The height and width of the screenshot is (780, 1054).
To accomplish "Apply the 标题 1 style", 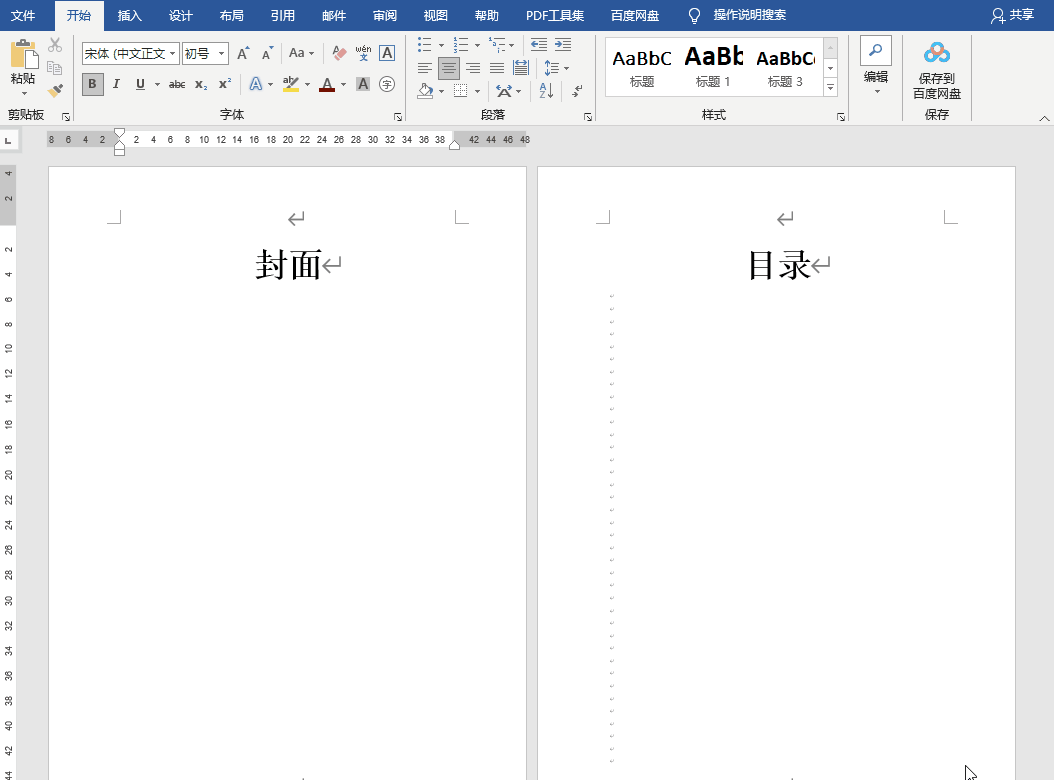I will [713, 66].
